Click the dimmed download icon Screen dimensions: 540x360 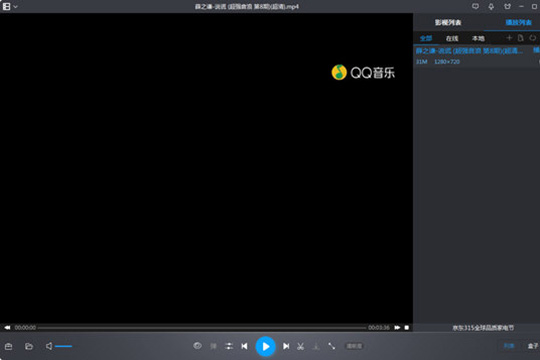coord(316,347)
